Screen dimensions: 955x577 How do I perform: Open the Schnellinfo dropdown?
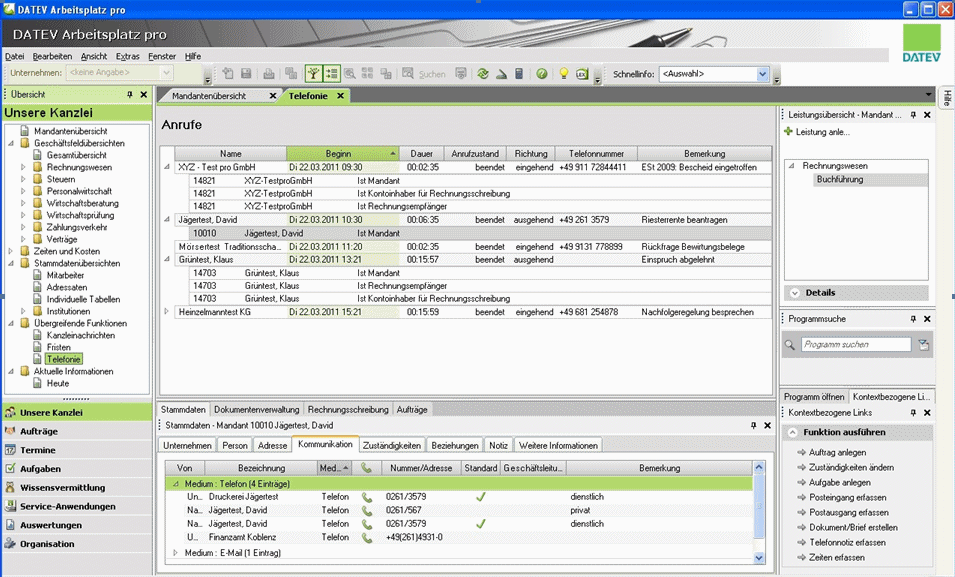[762, 74]
